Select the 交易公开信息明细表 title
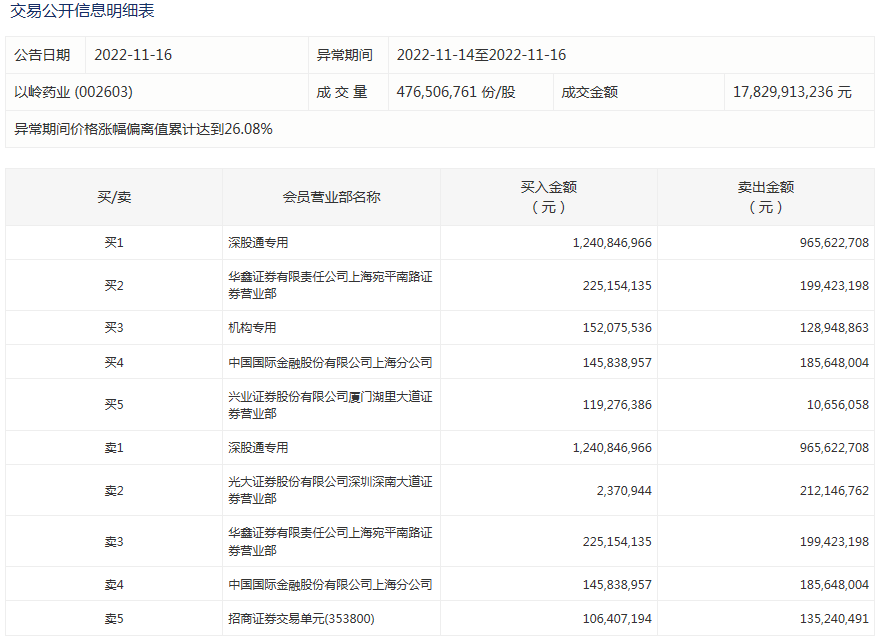 click(x=82, y=12)
